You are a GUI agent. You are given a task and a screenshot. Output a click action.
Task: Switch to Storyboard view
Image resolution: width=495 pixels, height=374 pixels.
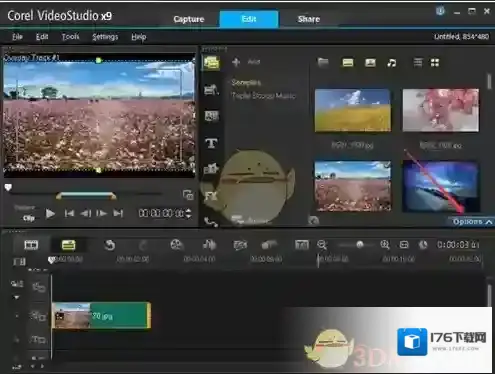31,245
